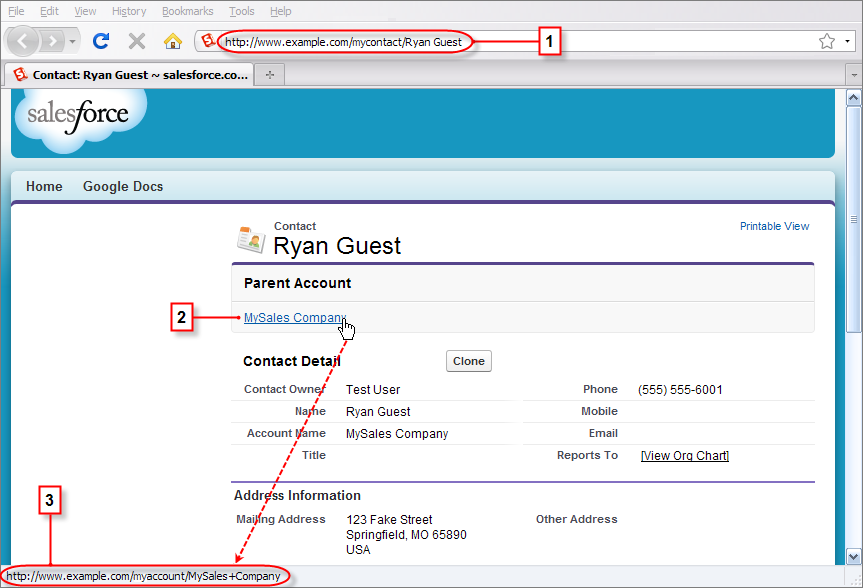Switch to the Google Docs tab
This screenshot has height=588, width=863.
point(122,186)
